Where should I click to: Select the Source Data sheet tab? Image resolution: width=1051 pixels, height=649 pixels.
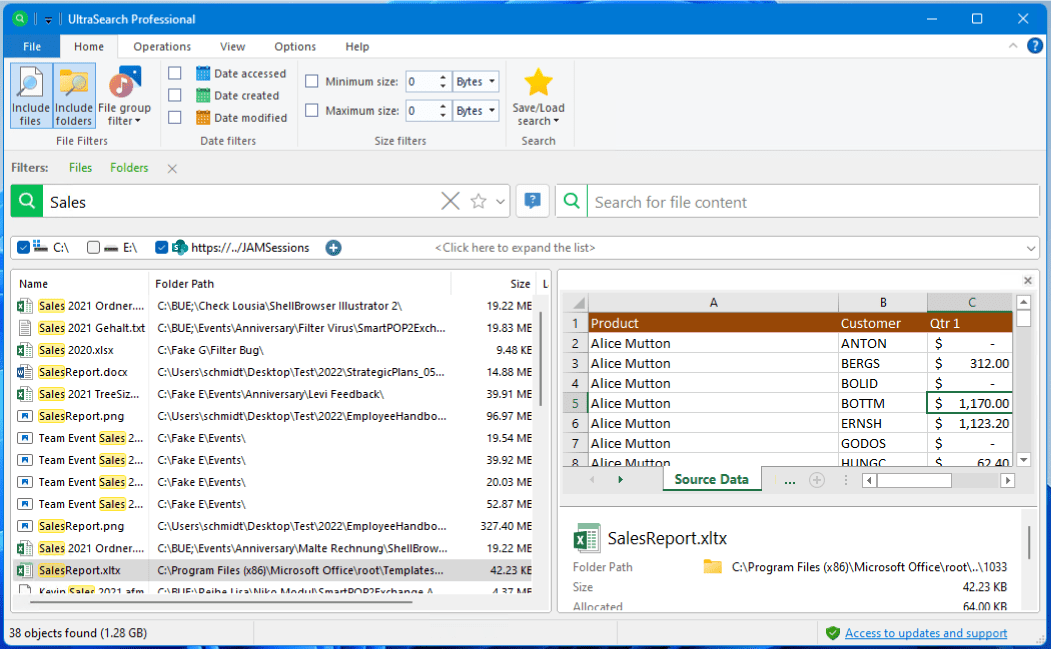(x=711, y=479)
